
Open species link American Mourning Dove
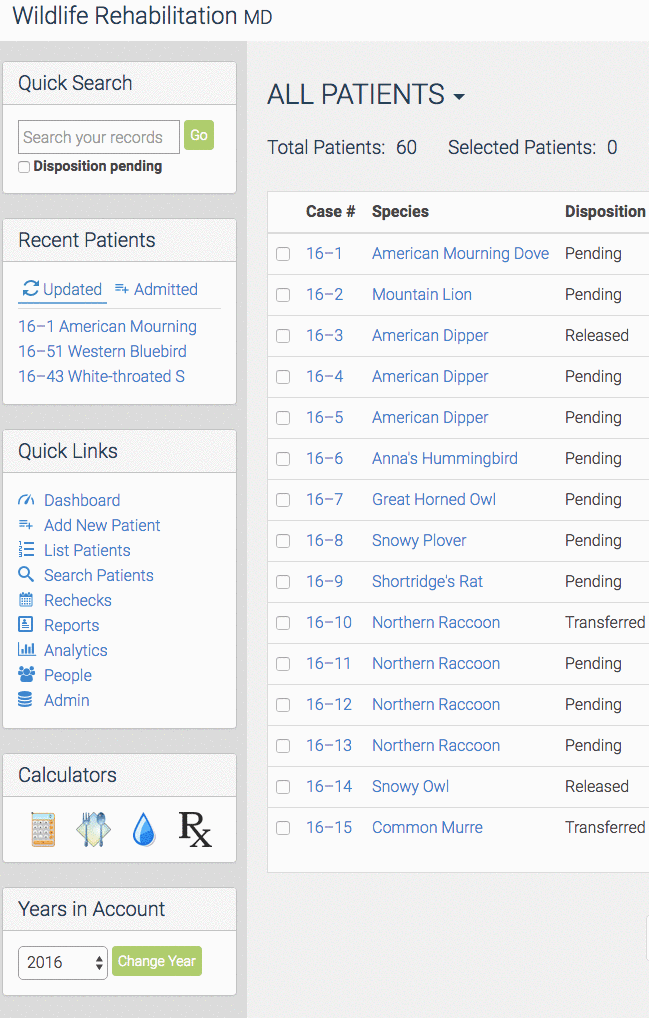[x=460, y=253]
